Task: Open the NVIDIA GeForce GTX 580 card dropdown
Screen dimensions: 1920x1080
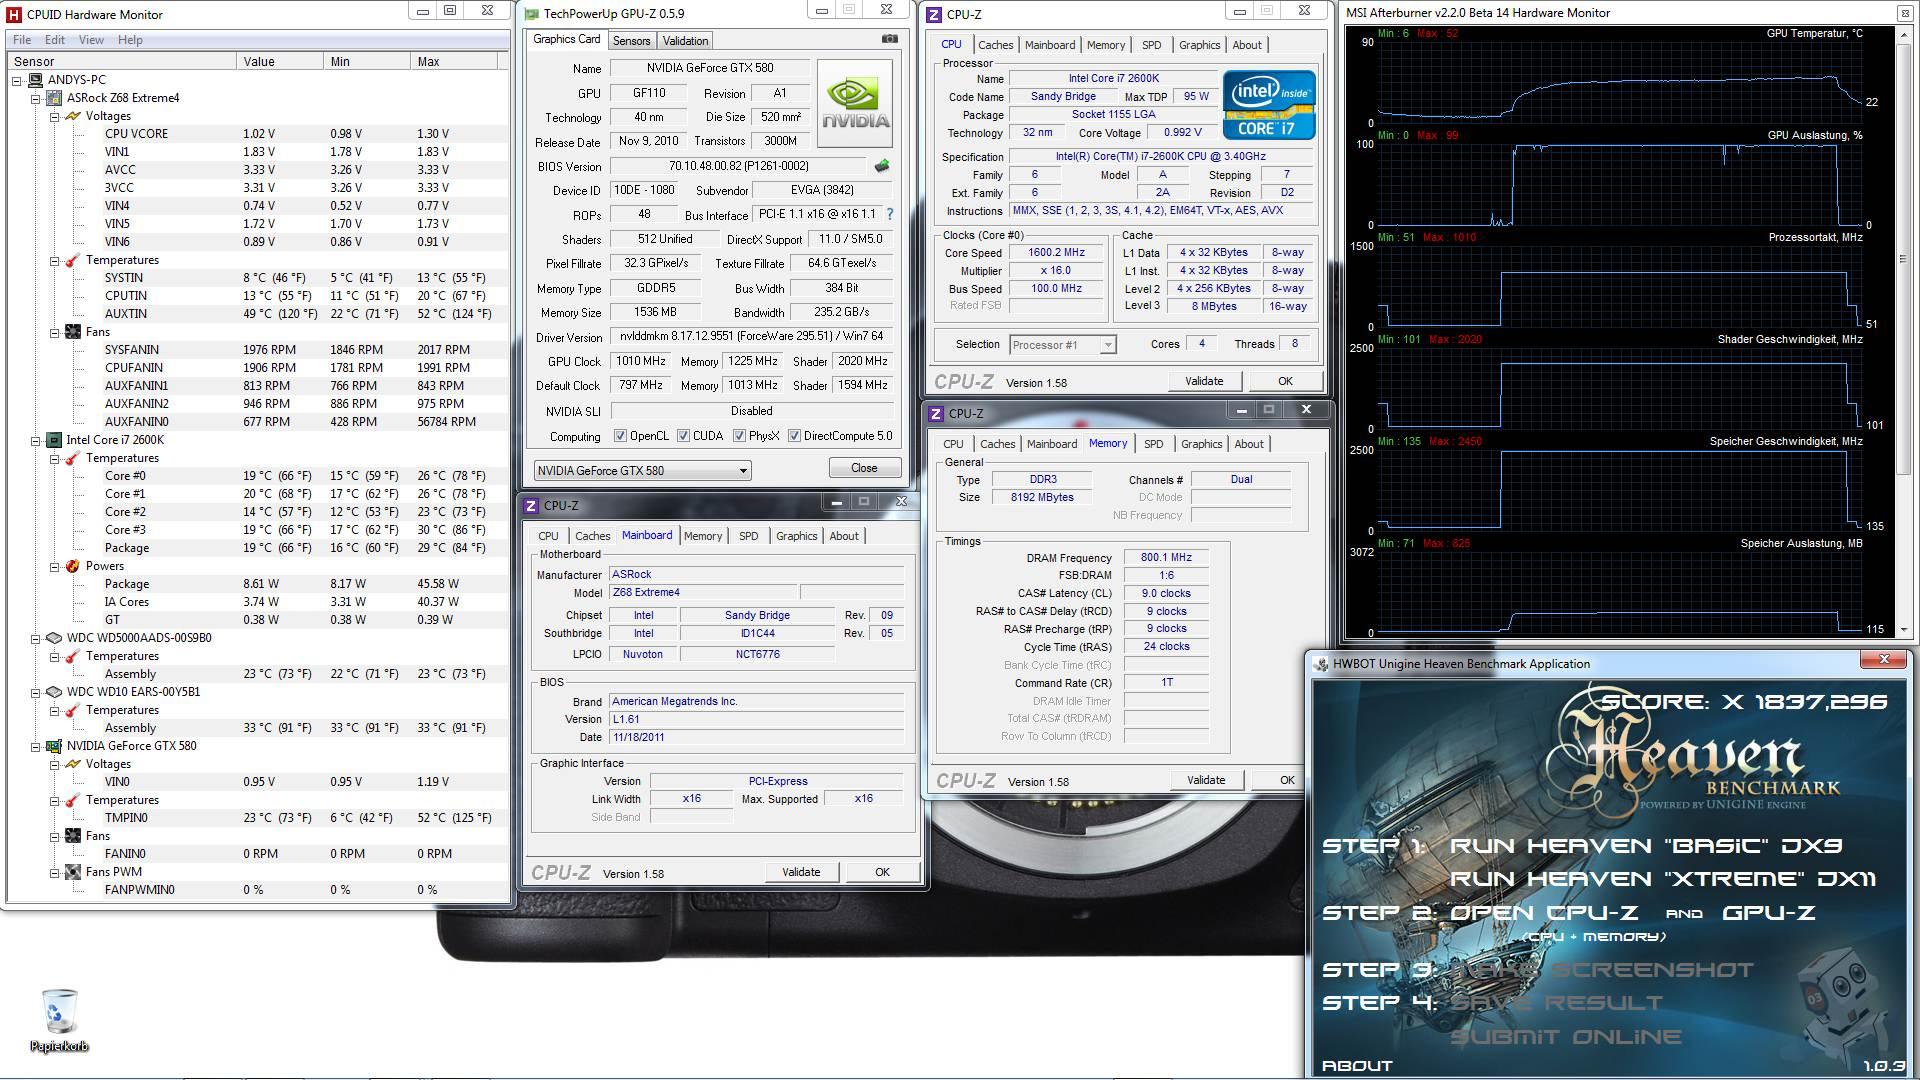Action: 642,470
